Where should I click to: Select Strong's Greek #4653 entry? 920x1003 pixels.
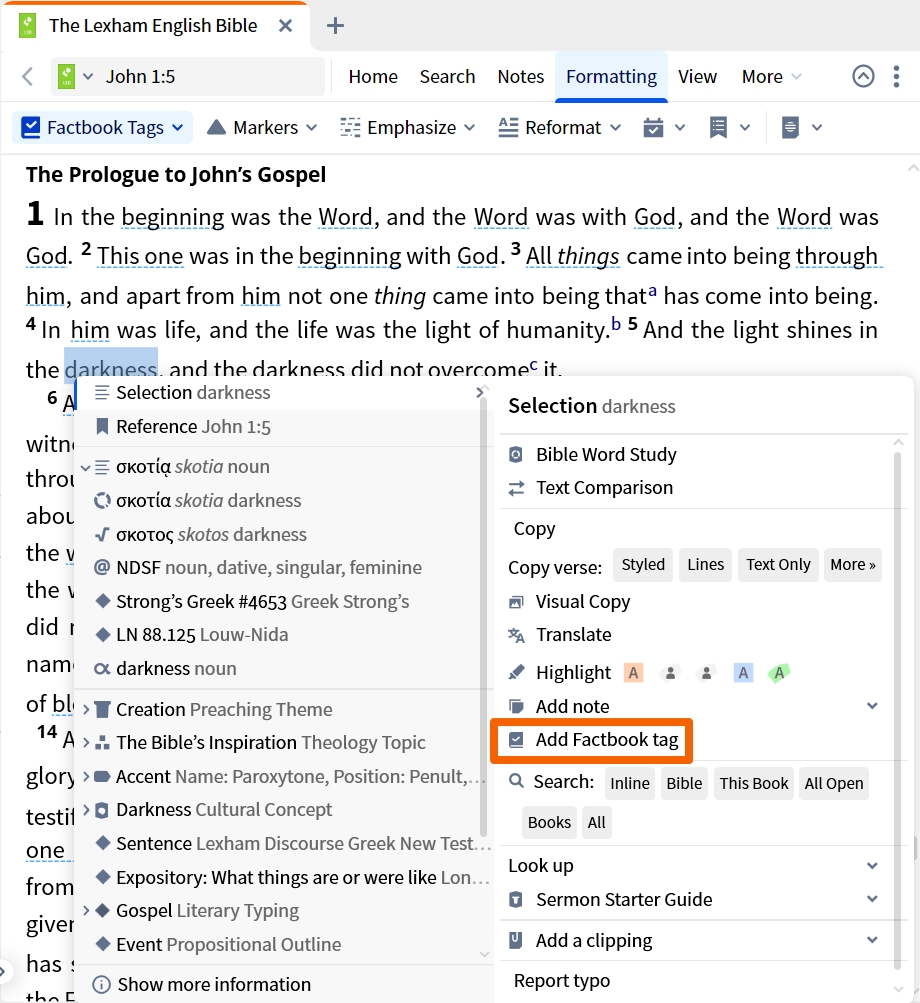click(262, 601)
